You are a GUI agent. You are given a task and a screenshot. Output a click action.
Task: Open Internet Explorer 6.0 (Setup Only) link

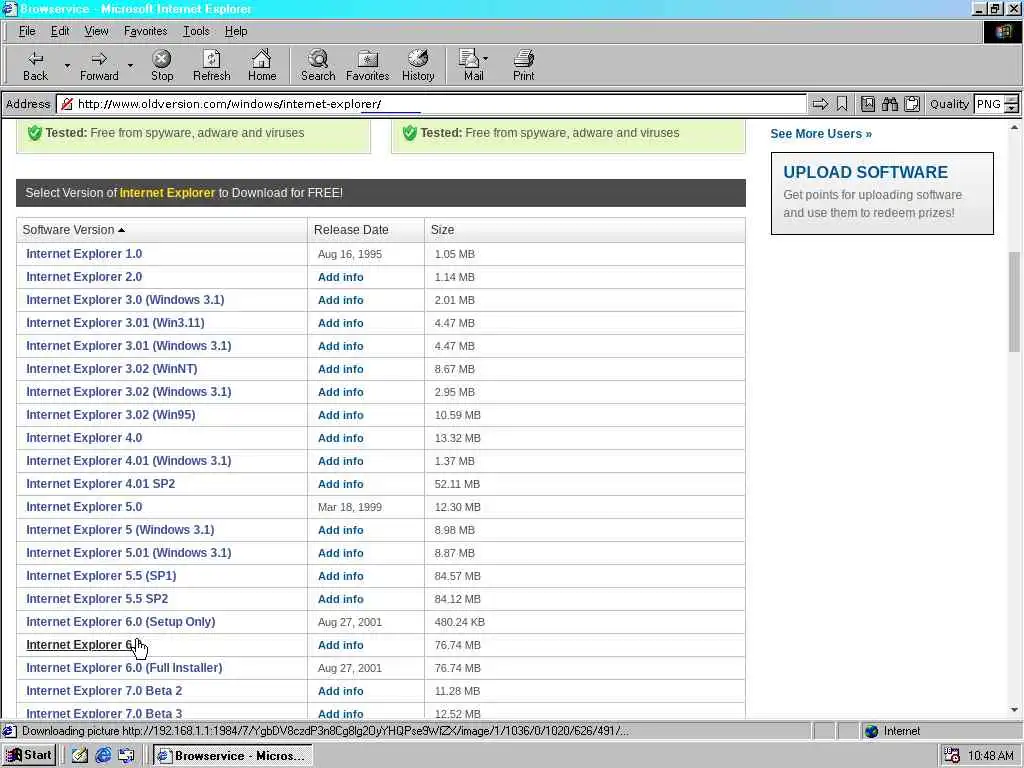coord(121,622)
